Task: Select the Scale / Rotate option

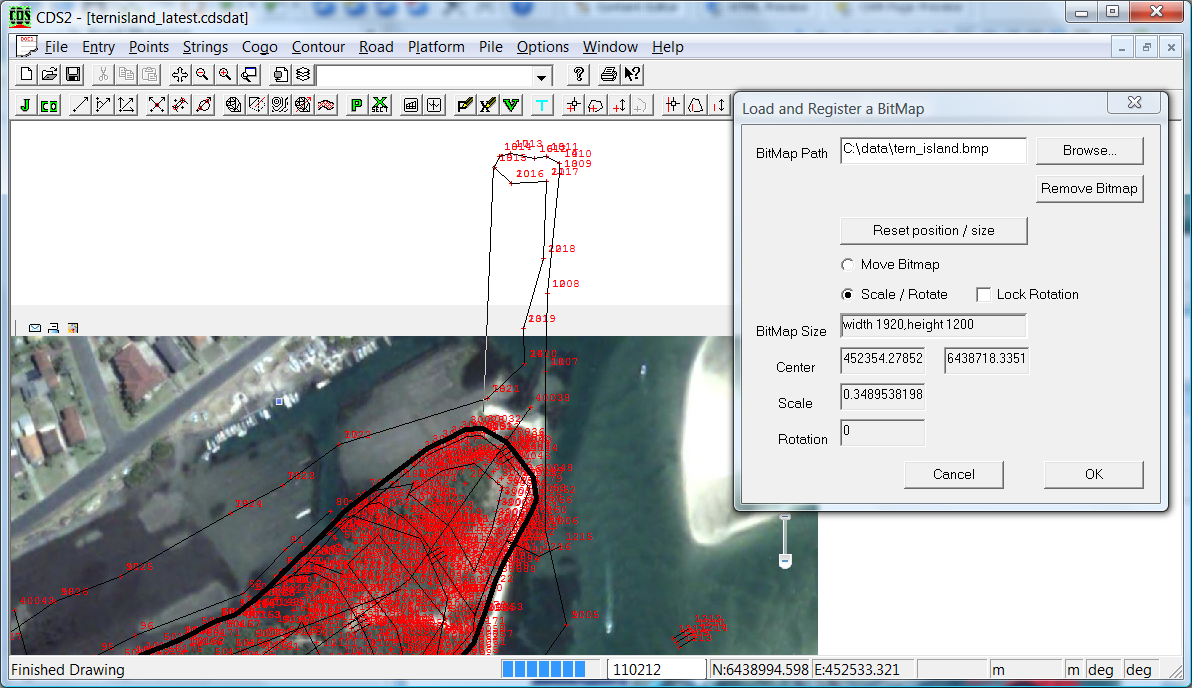Action: (848, 295)
